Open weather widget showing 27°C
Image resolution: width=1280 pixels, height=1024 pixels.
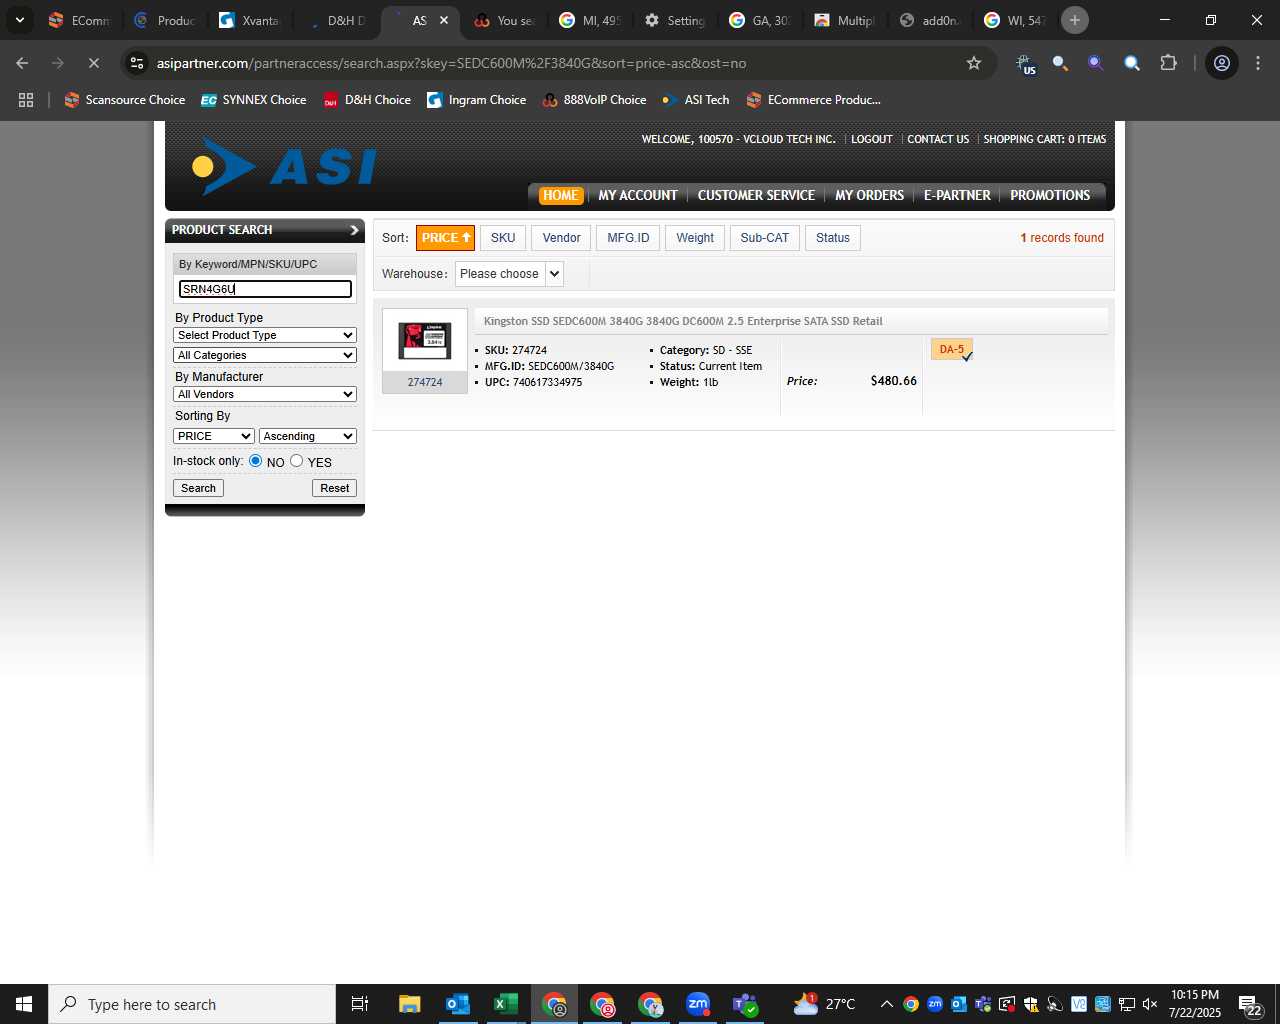tap(825, 1004)
